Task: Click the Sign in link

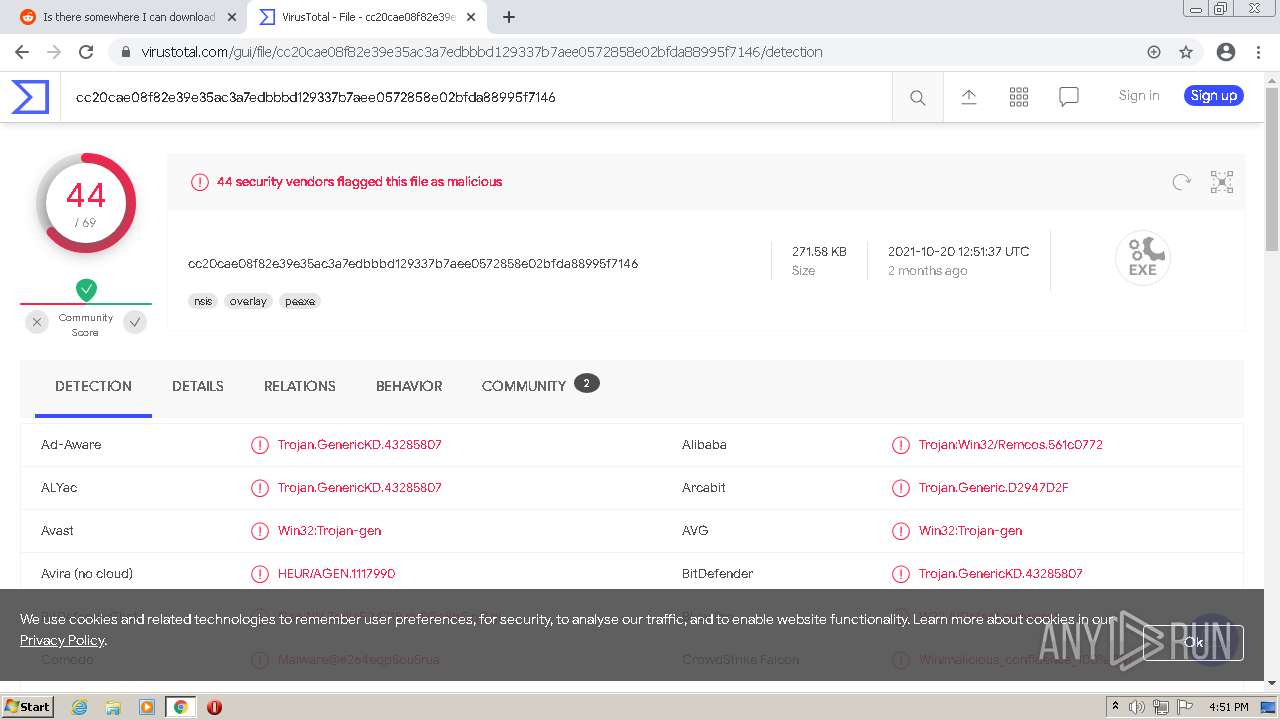Action: click(x=1139, y=96)
